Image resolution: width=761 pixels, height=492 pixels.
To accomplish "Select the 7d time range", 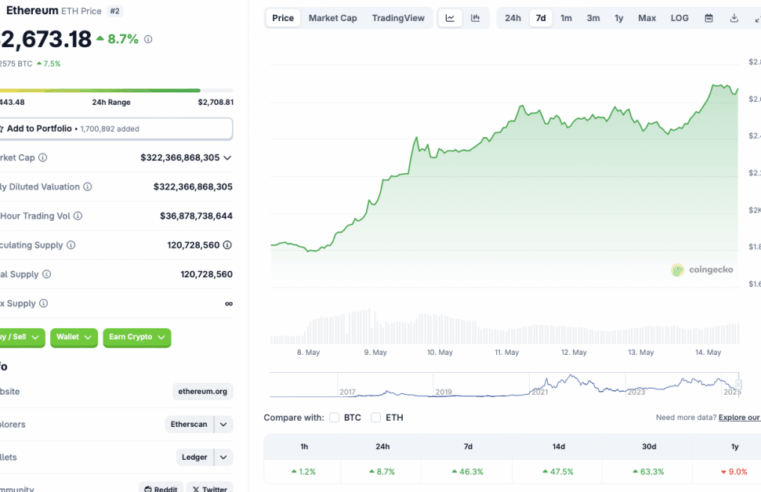I will click(541, 18).
